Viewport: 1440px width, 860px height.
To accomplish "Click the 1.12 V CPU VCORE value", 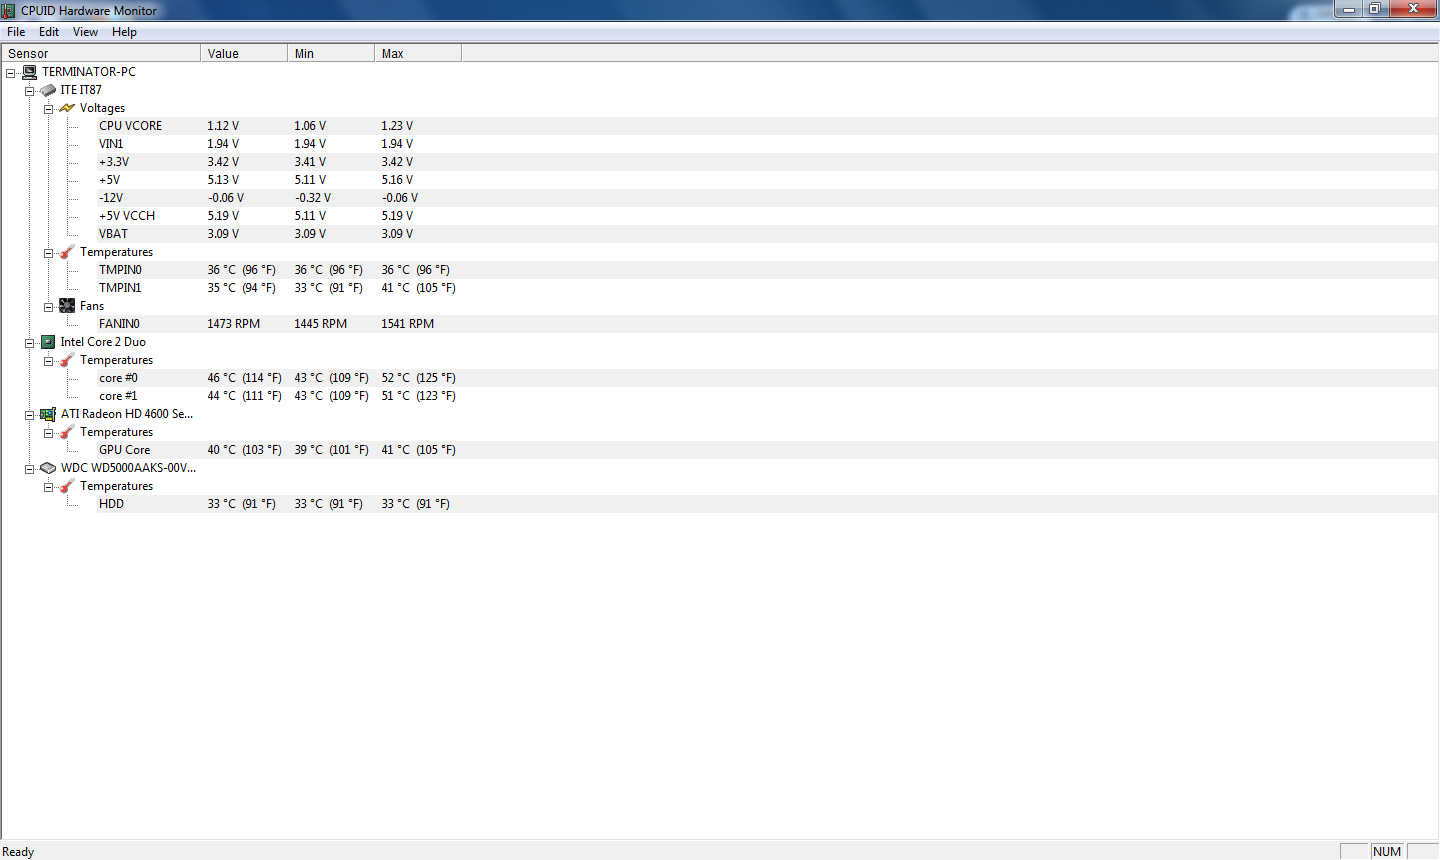I will (x=223, y=126).
